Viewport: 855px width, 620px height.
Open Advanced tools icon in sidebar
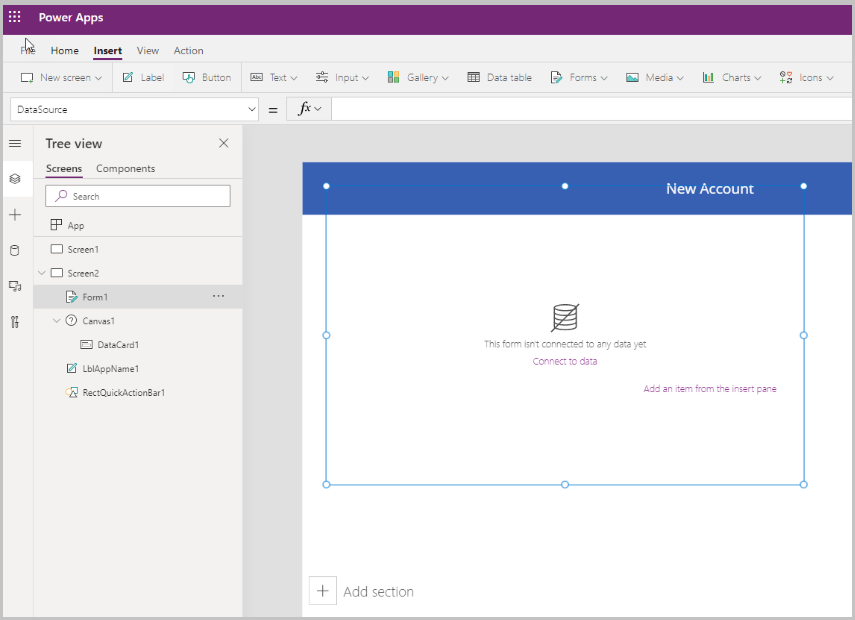(15, 322)
